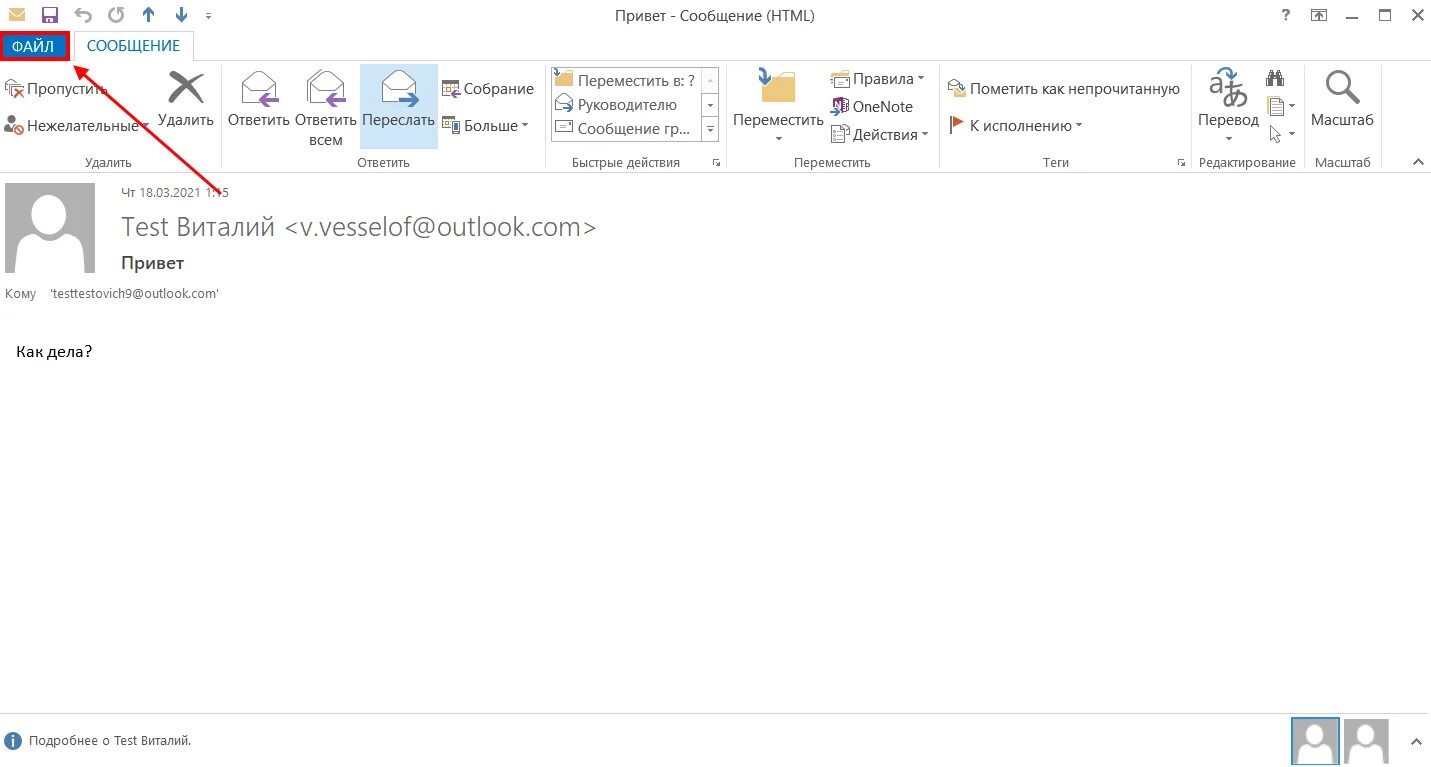
Task: Delete the message with Удалить
Action: click(186, 100)
